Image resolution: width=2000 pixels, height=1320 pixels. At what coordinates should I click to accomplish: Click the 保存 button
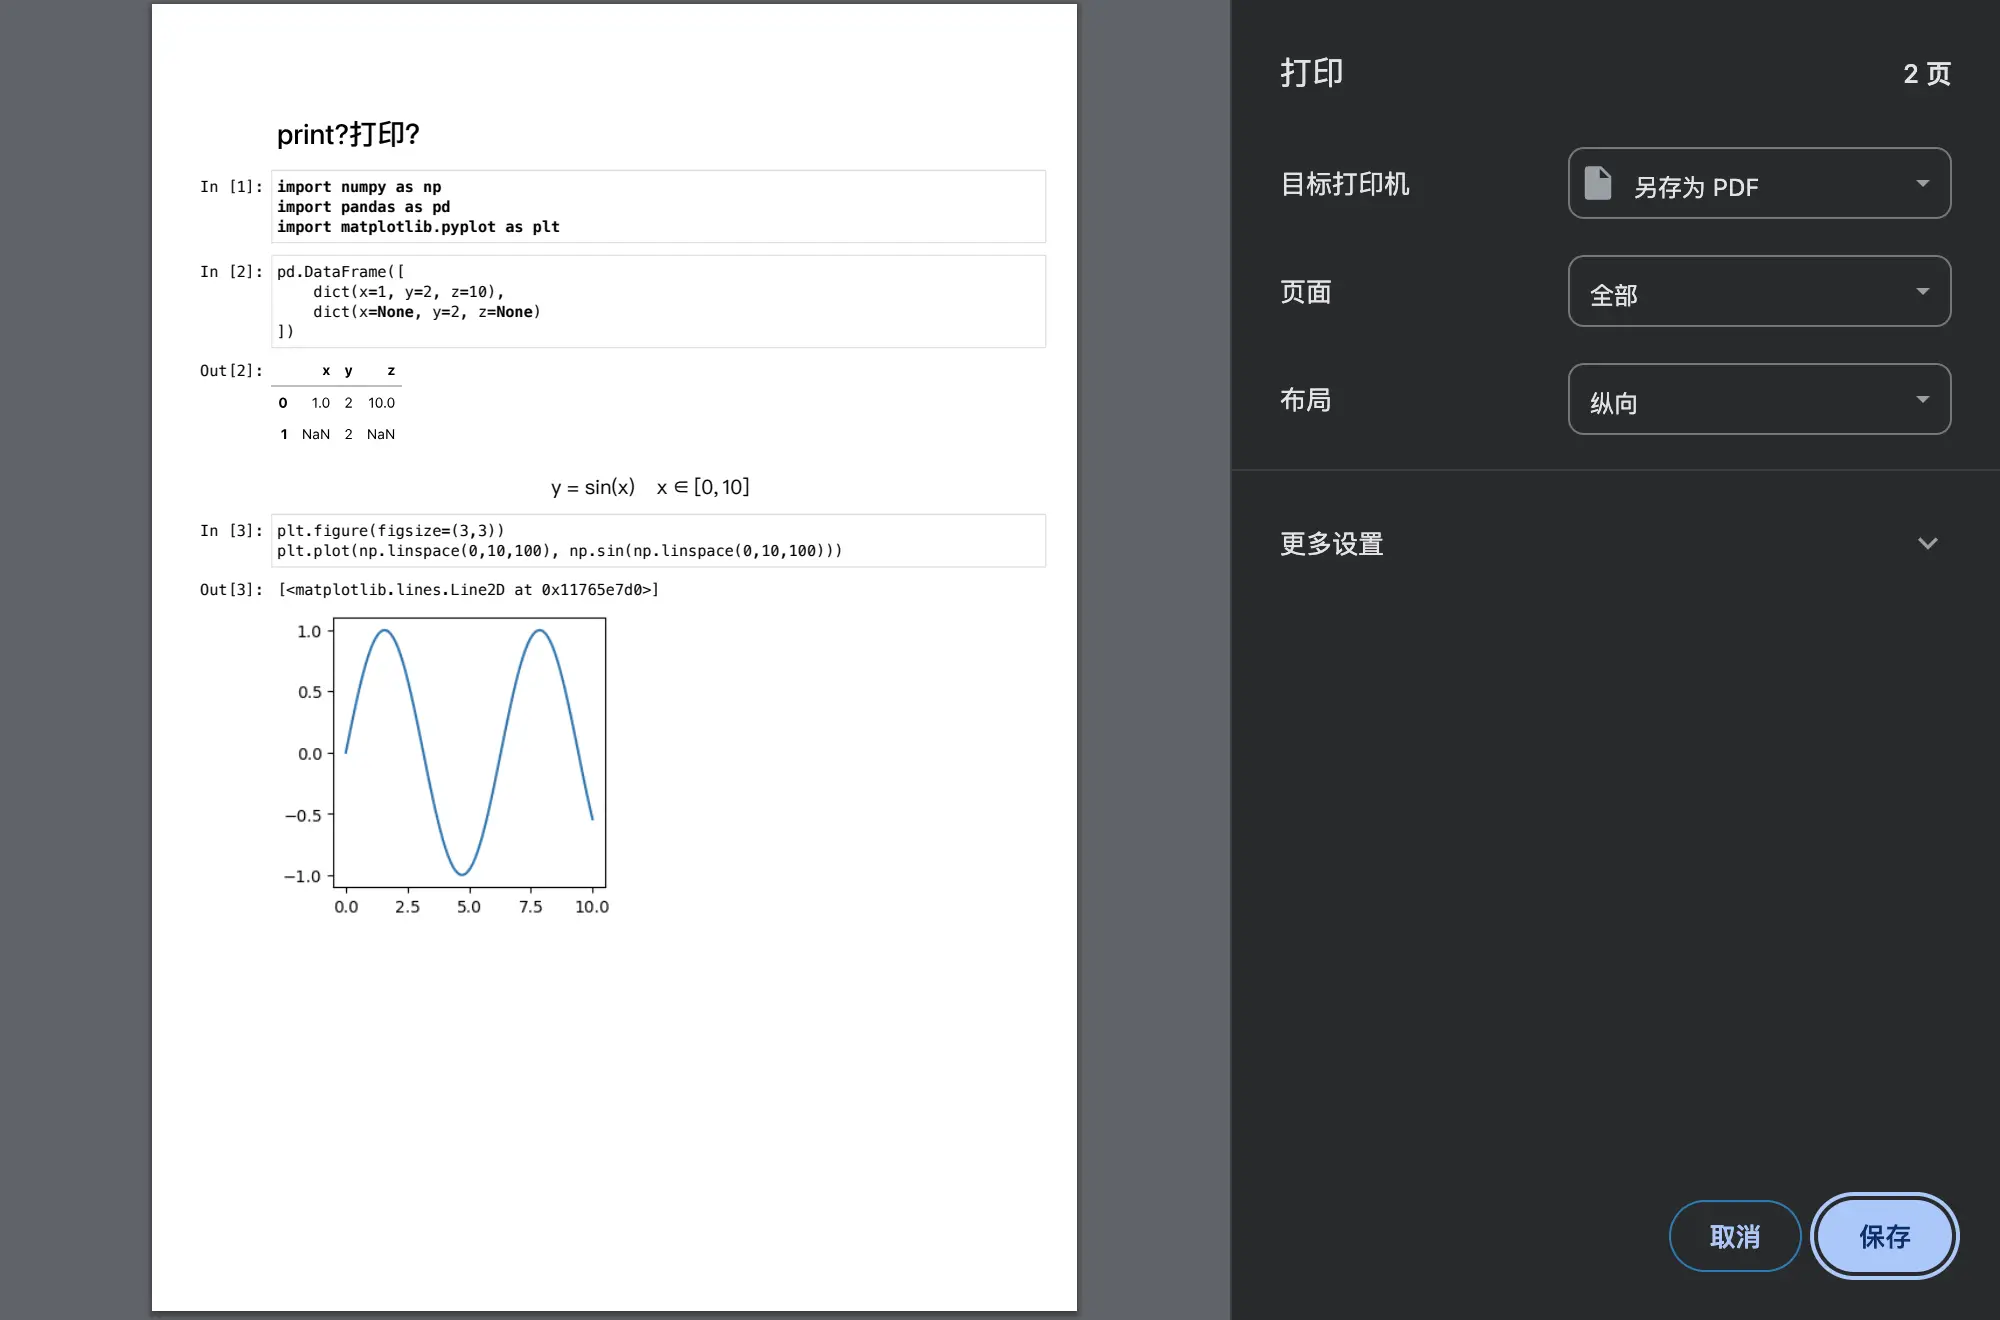tap(1884, 1236)
